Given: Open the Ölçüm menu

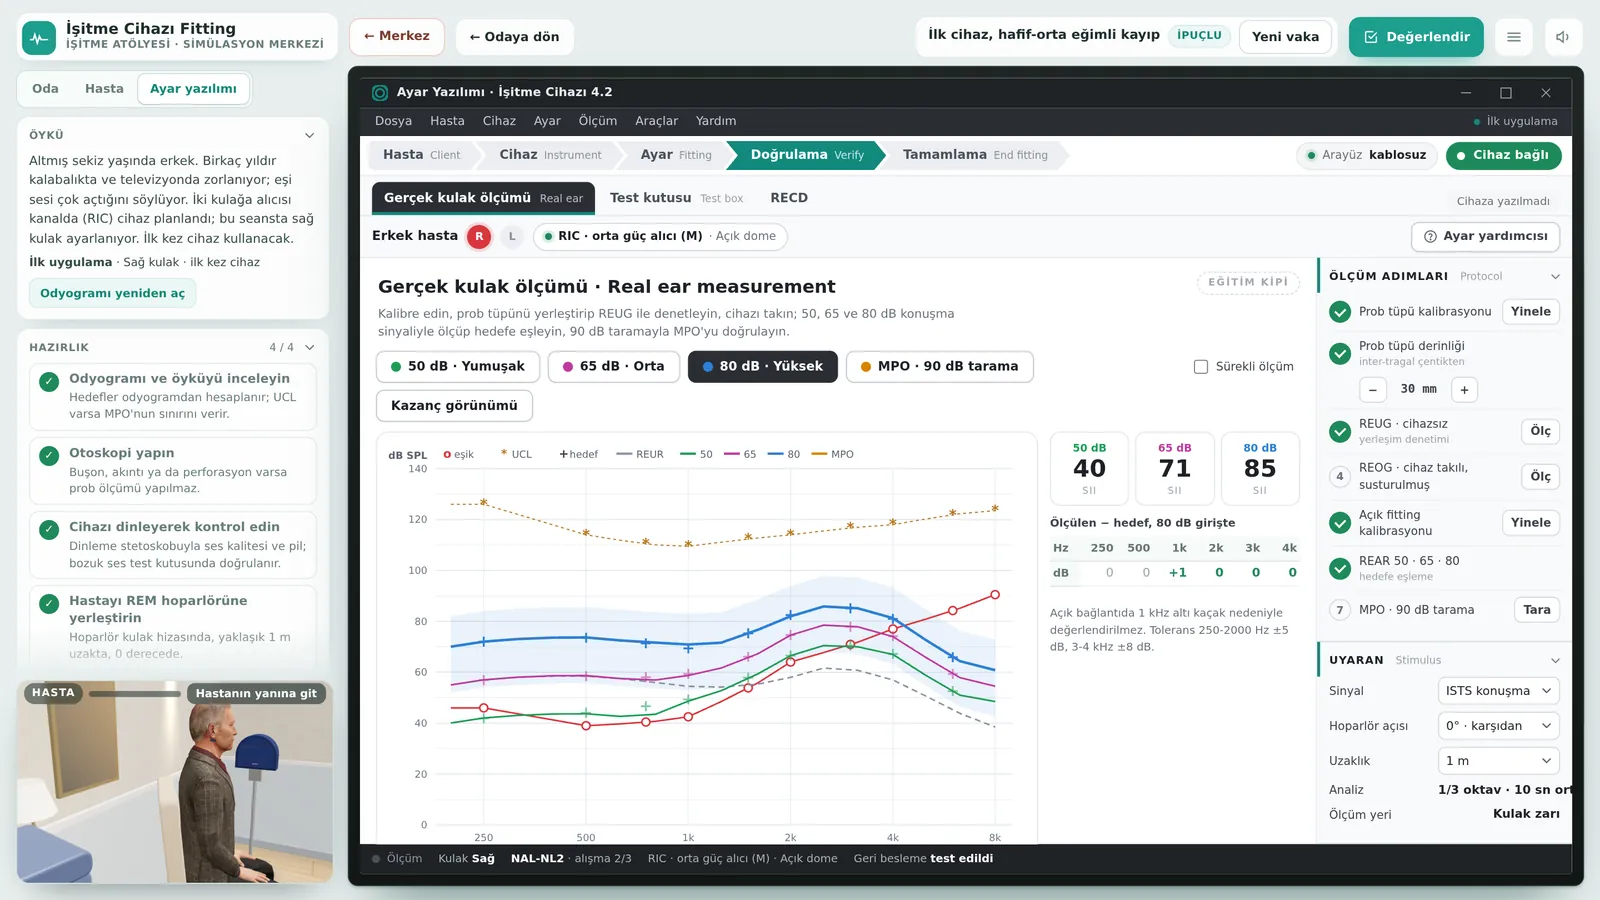Looking at the screenshot, I should pos(598,121).
